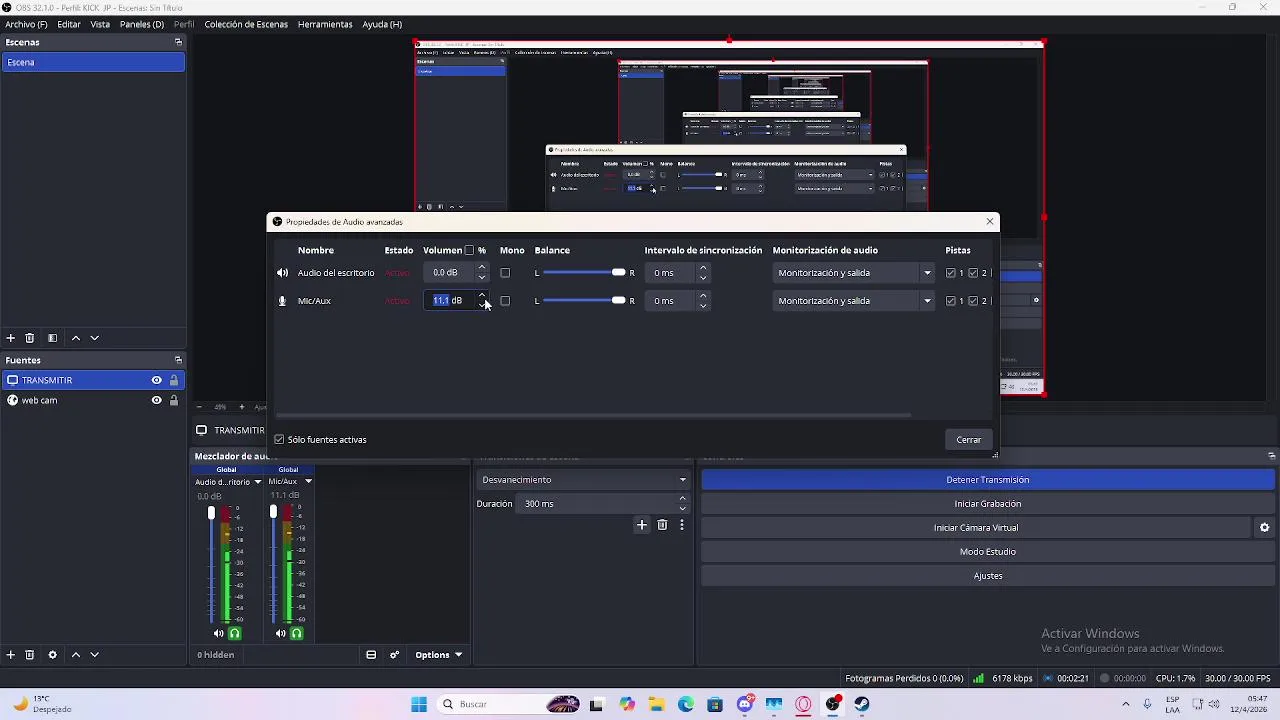Toggle Audio del escritorio headphone monitoring in mixer

click(235, 633)
